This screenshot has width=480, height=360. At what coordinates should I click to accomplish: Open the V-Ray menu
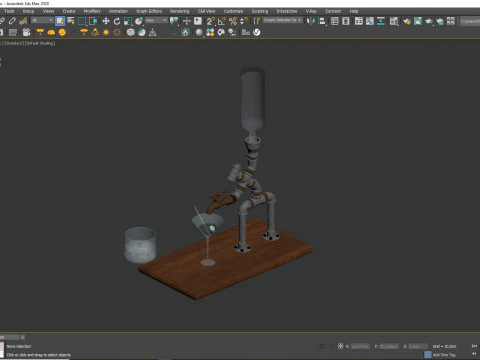(311, 11)
